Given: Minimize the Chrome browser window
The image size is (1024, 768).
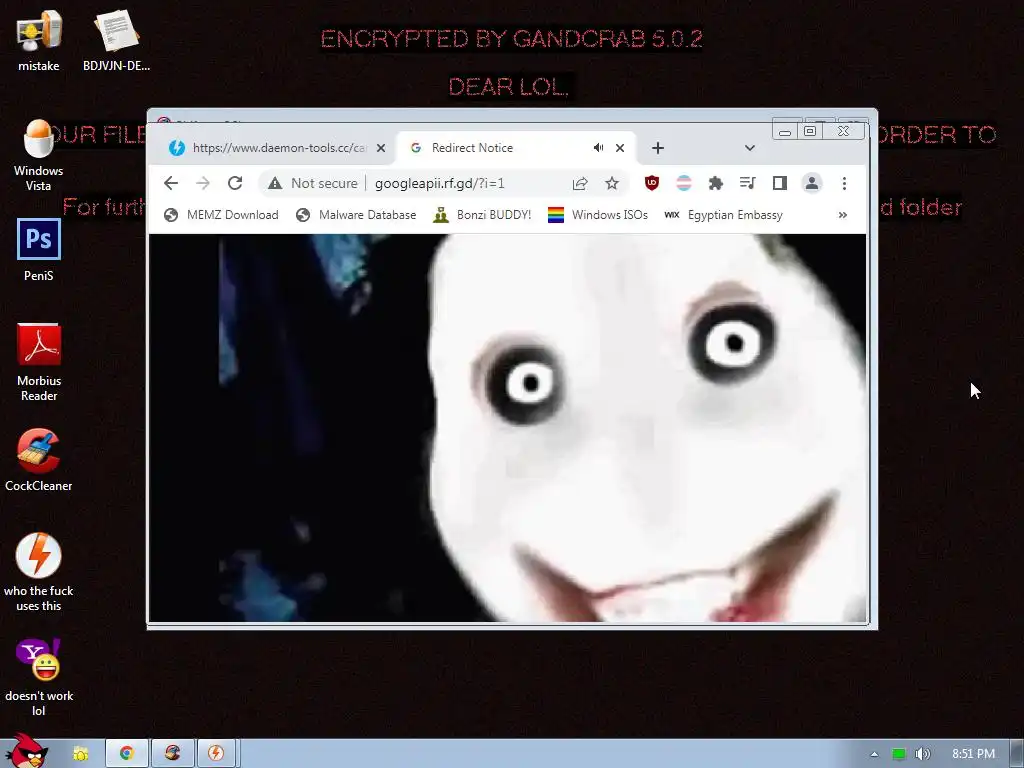Looking at the screenshot, I should pyautogui.click(x=785, y=132).
